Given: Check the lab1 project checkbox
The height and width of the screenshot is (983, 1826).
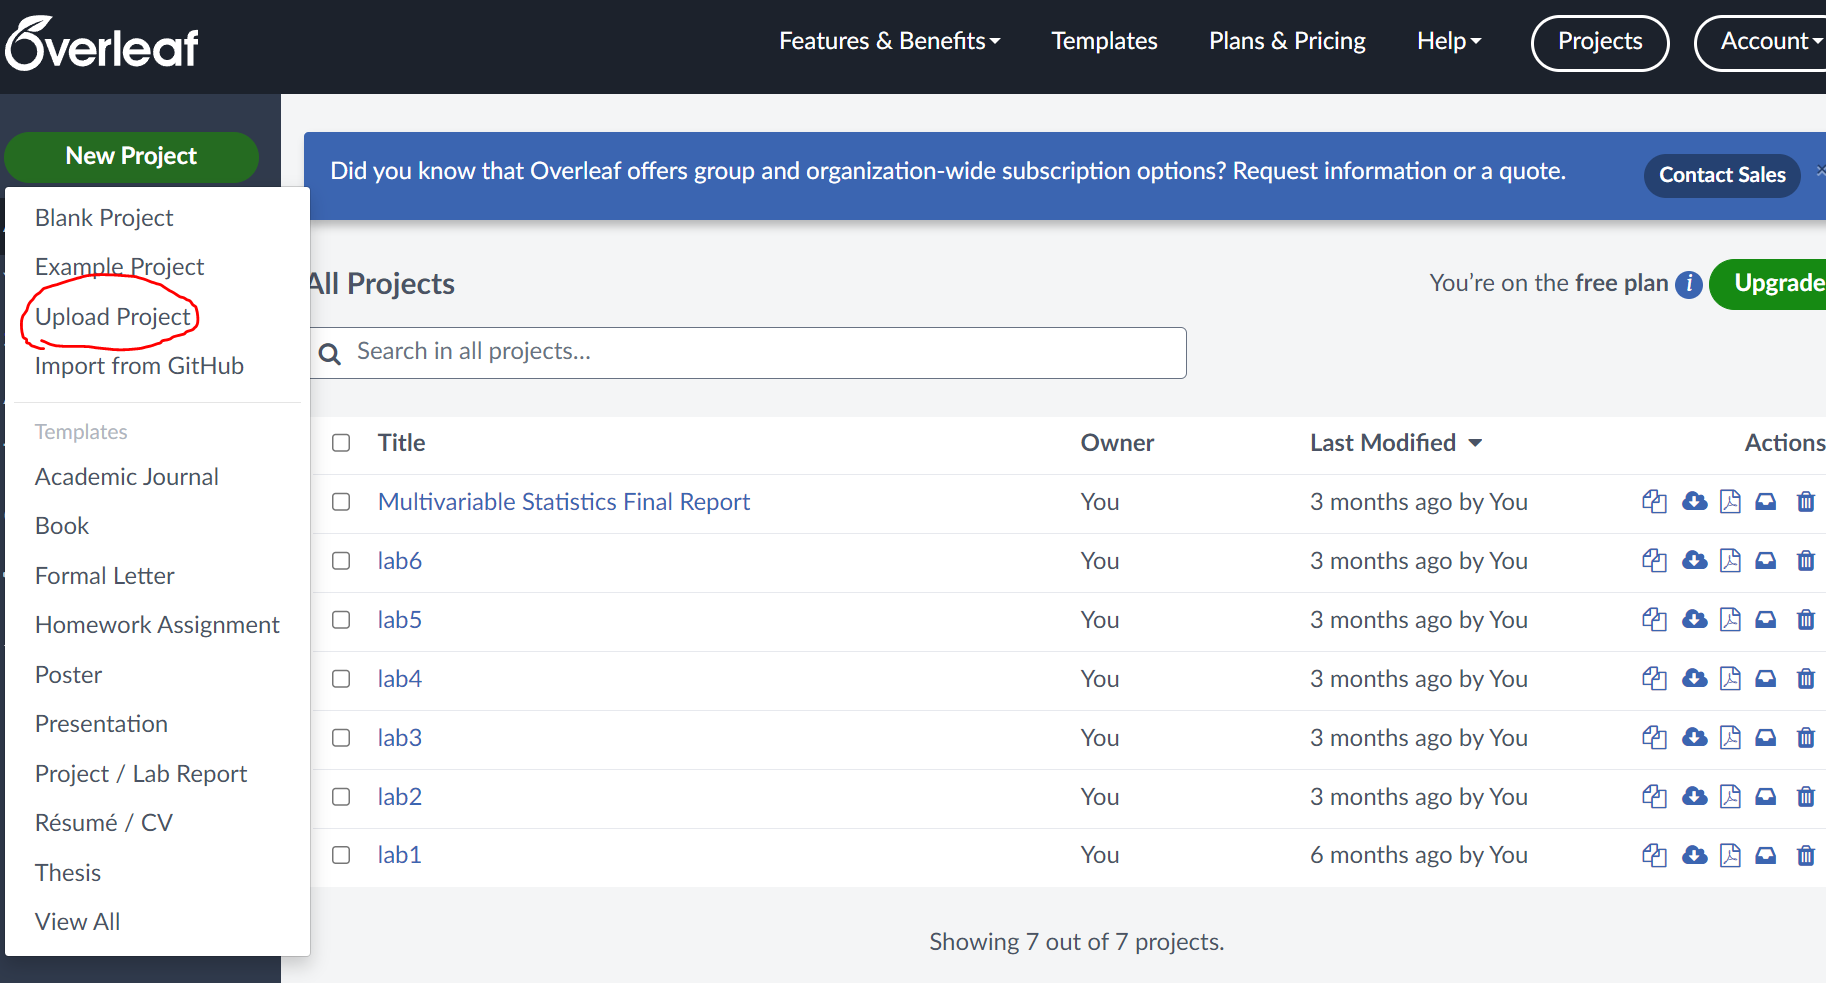Looking at the screenshot, I should (341, 855).
